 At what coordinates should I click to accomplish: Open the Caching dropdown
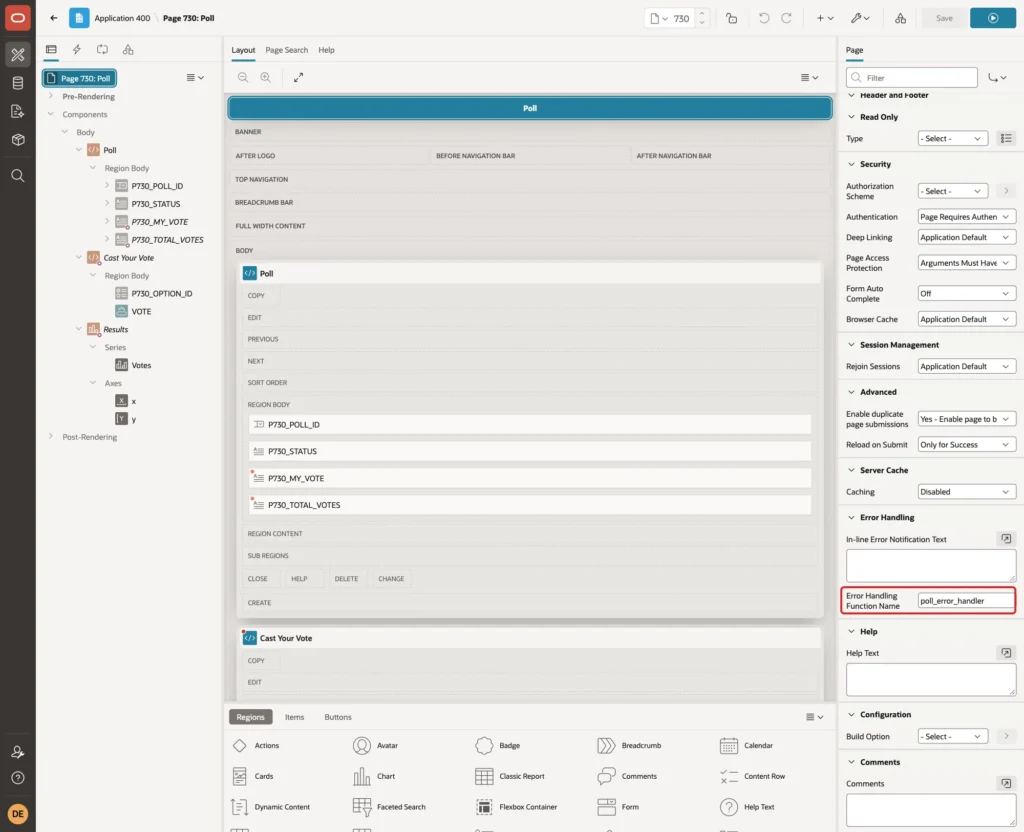tap(966, 492)
